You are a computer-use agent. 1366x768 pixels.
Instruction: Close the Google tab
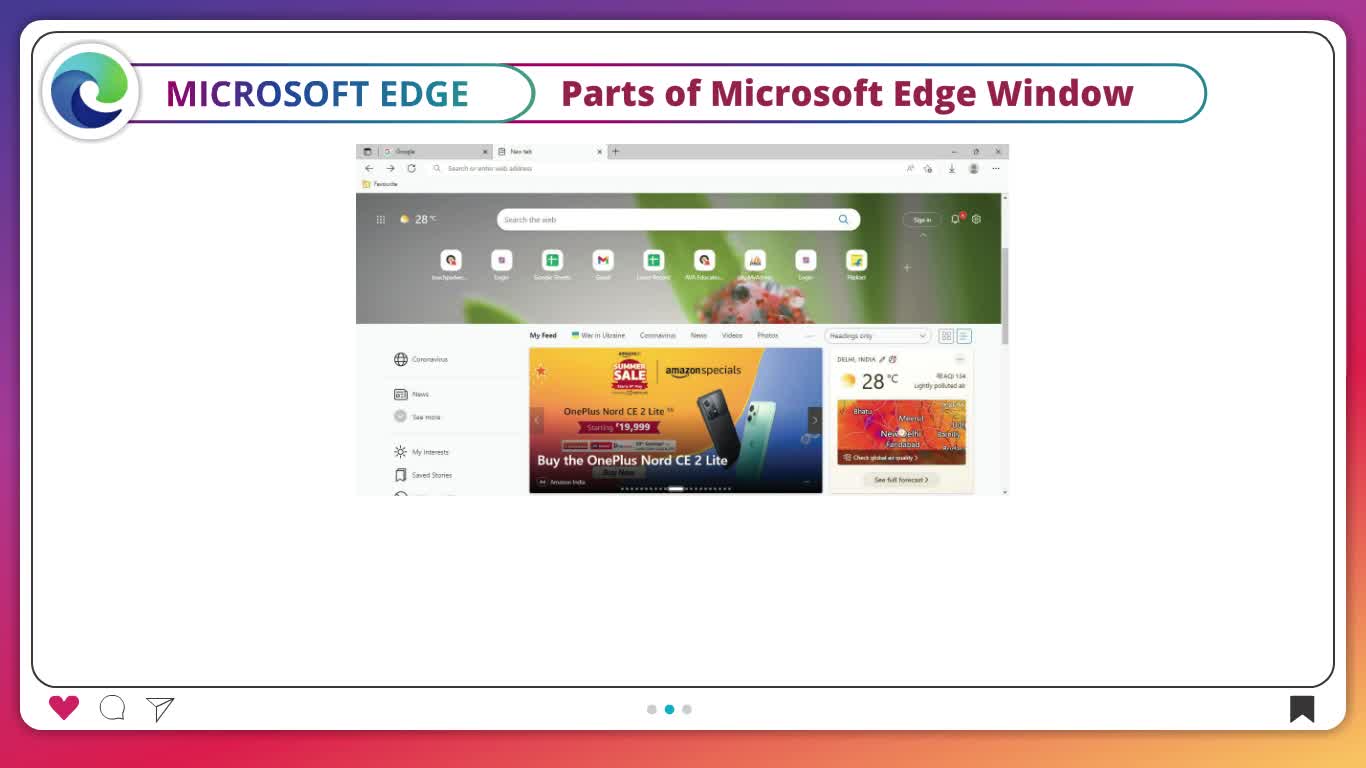point(486,152)
